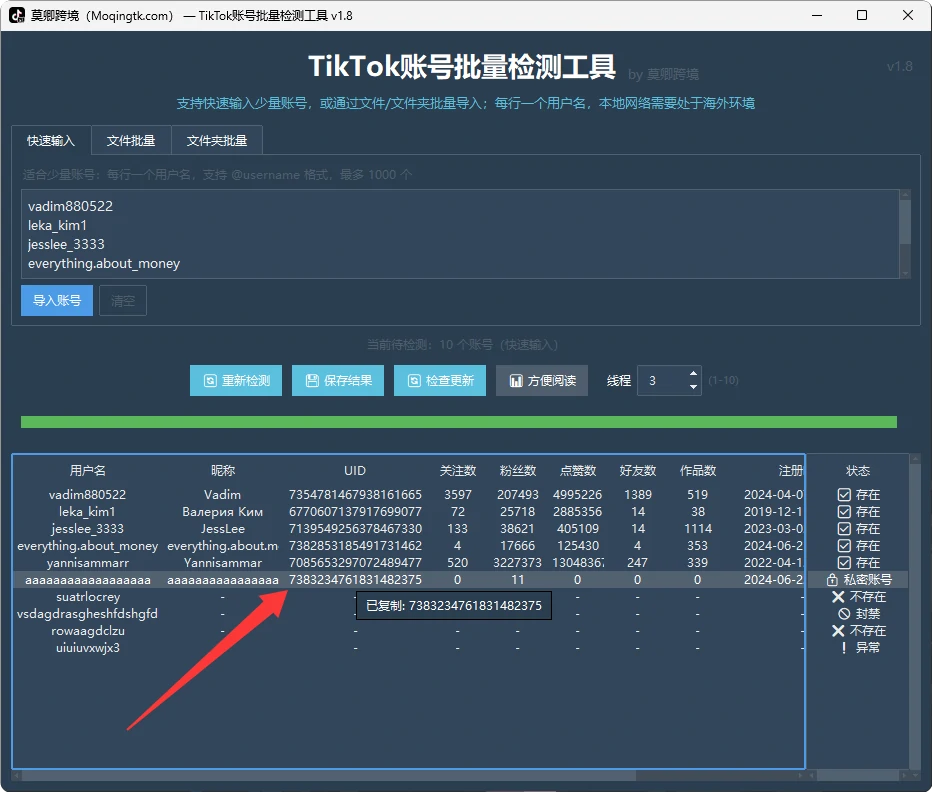Click the 已复制 tooltip popup

click(454, 606)
